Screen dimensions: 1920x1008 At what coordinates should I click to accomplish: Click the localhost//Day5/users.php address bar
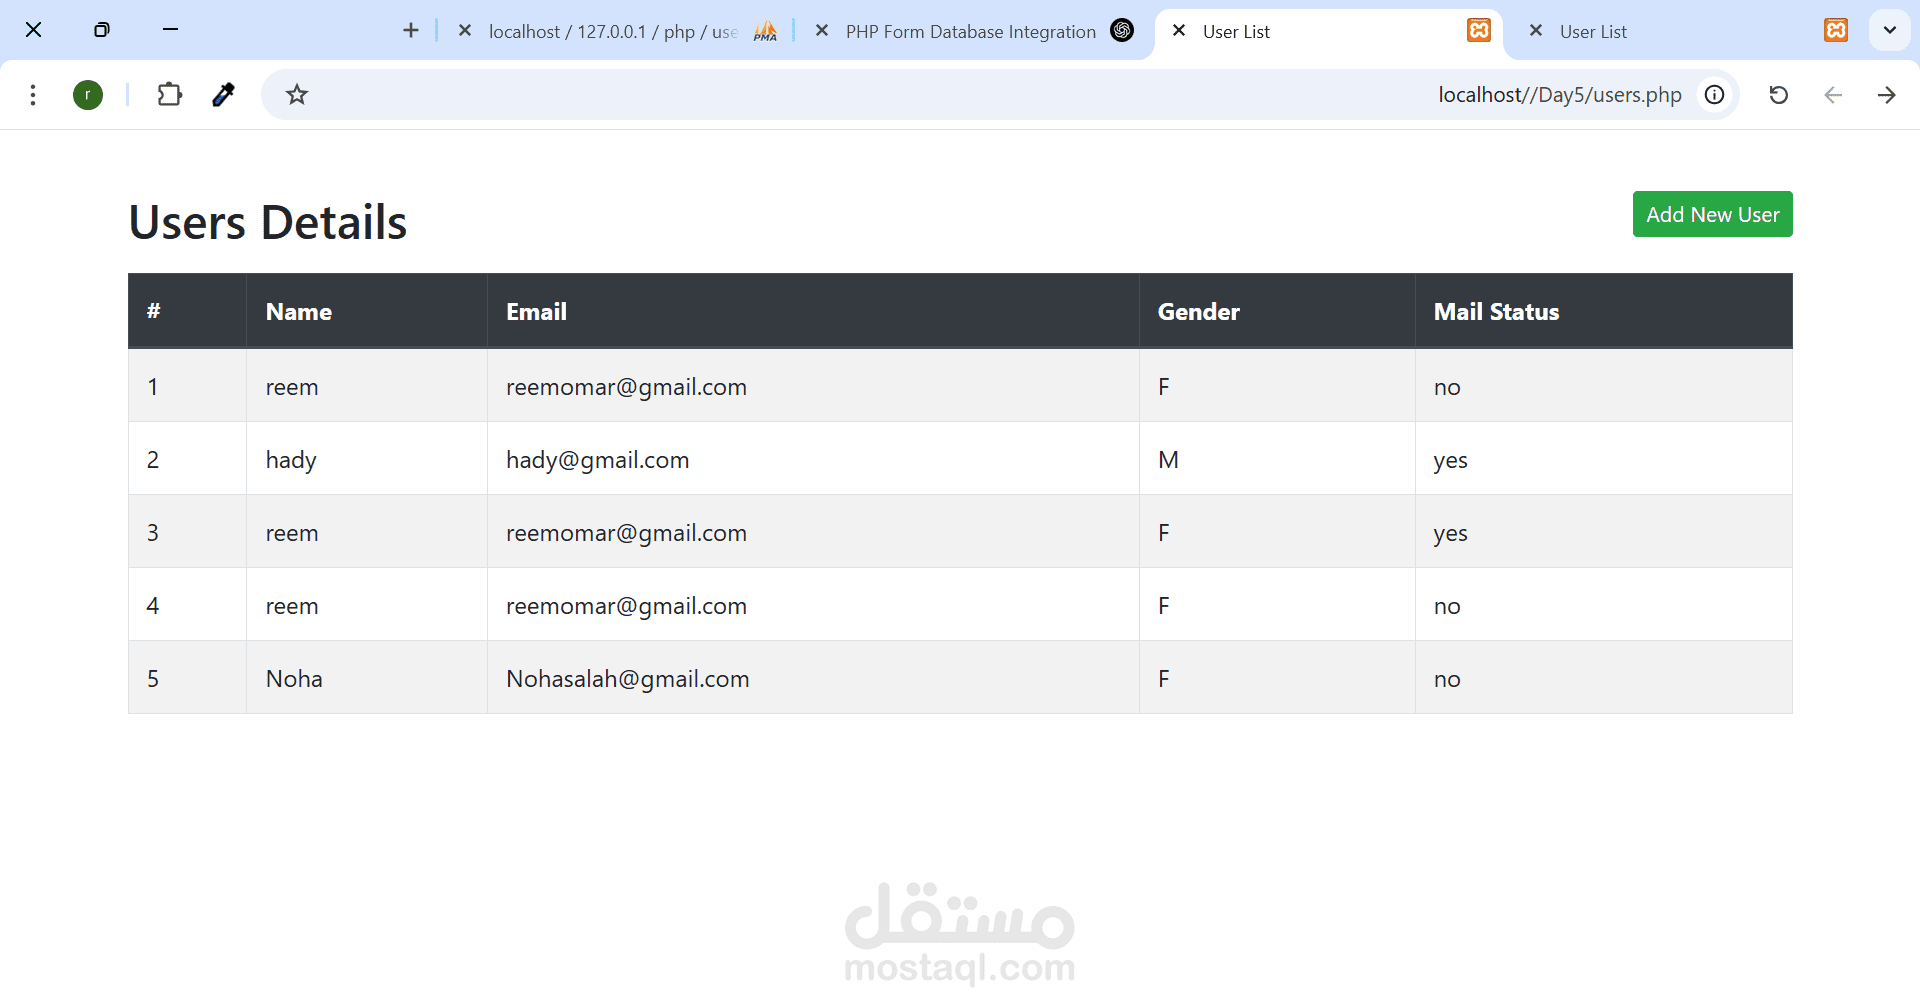coord(1558,94)
